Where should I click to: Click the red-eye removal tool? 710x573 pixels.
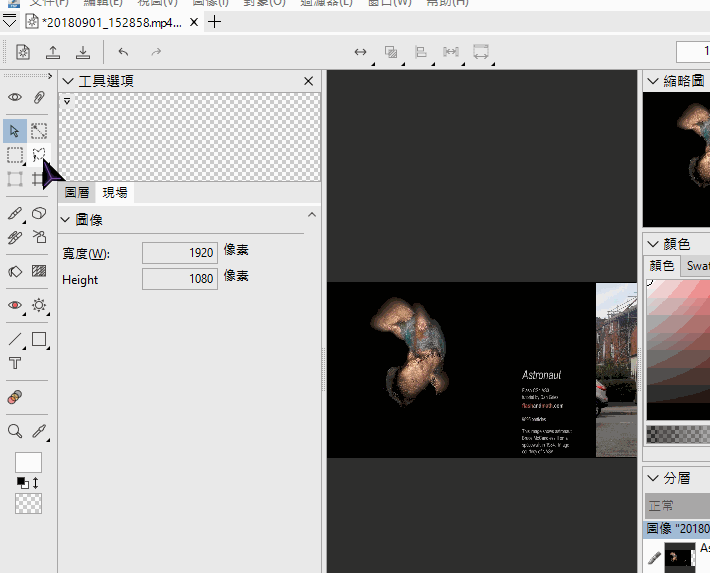[x=15, y=305]
